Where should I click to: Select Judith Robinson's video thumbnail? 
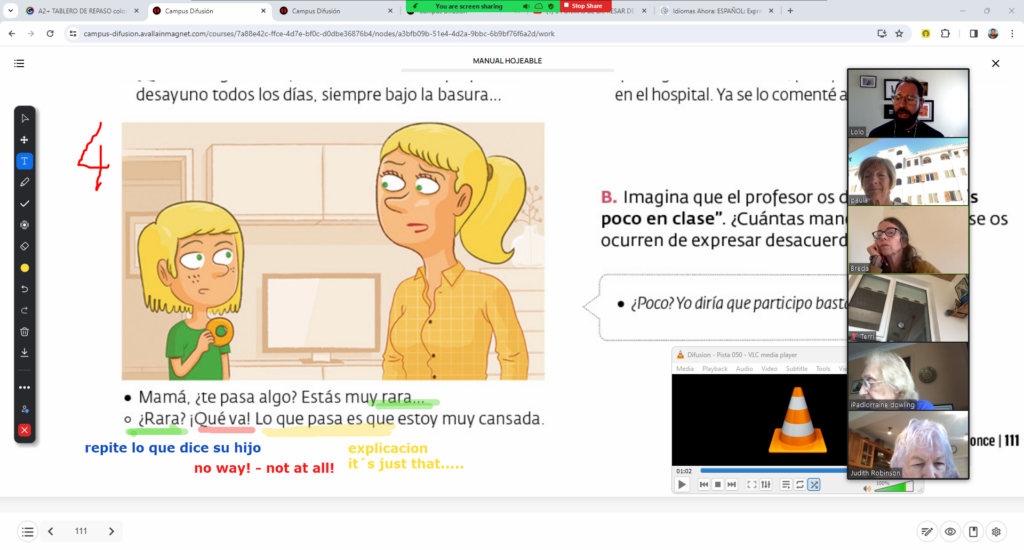click(908, 445)
